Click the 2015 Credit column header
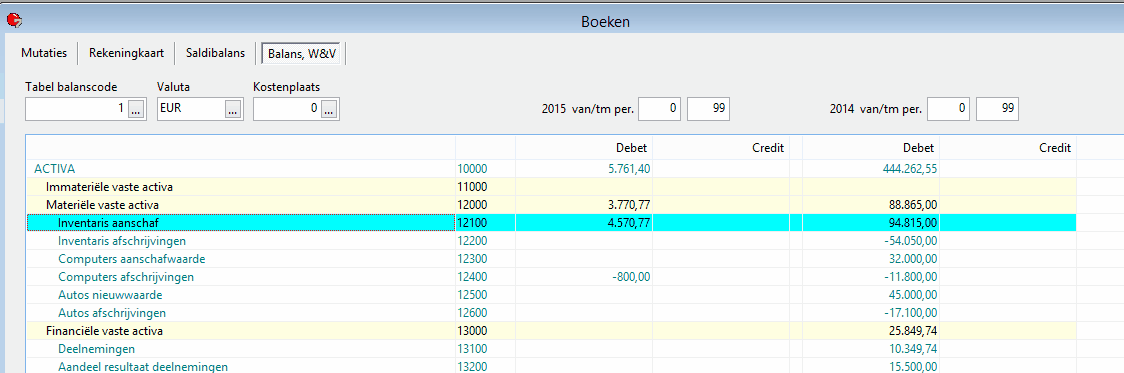 [768, 148]
